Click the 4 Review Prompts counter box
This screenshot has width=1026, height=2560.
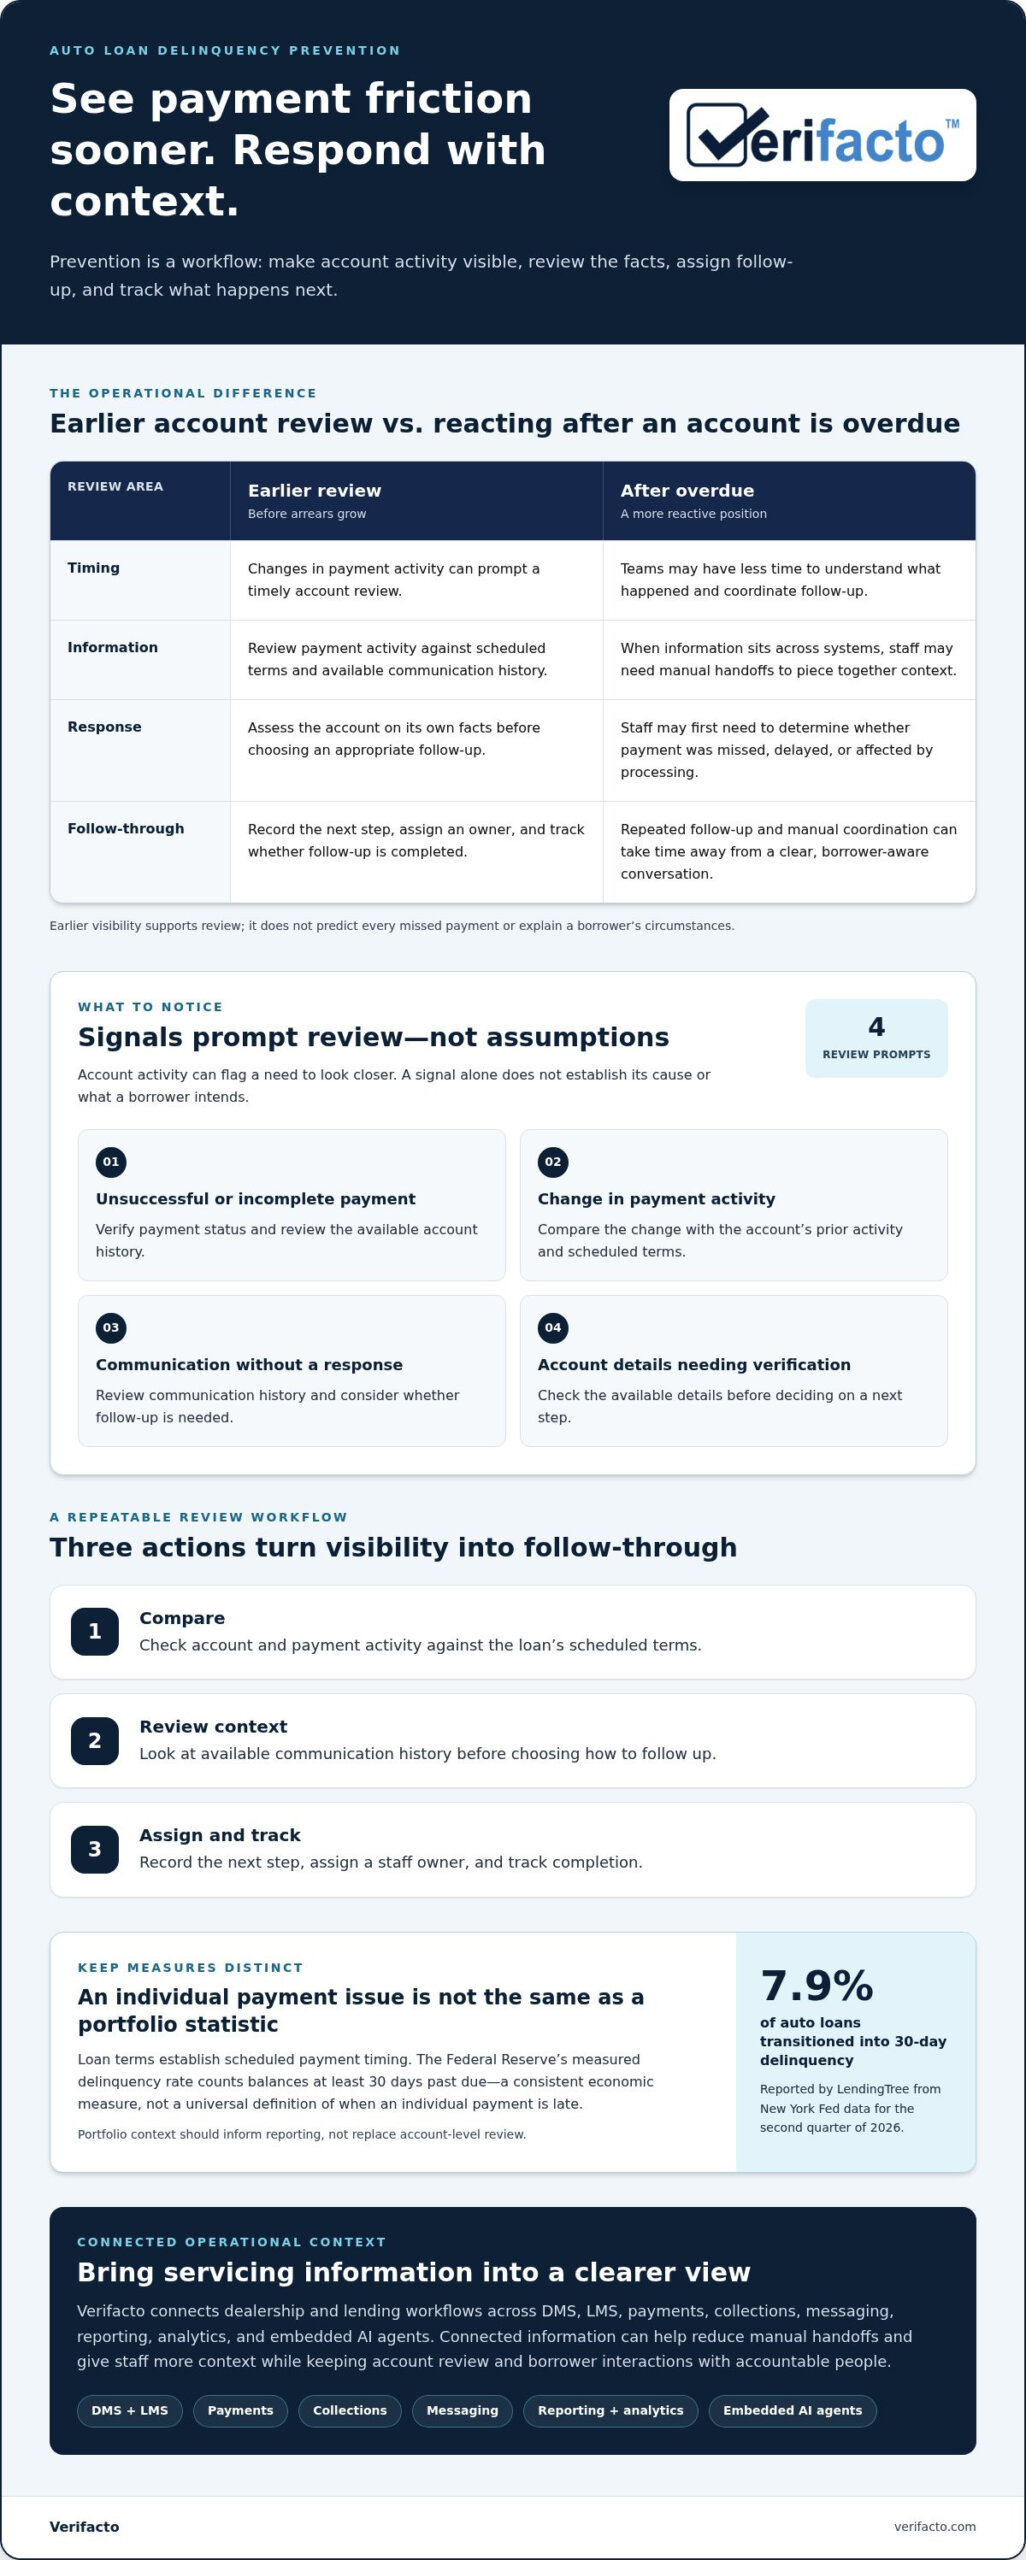(876, 1038)
